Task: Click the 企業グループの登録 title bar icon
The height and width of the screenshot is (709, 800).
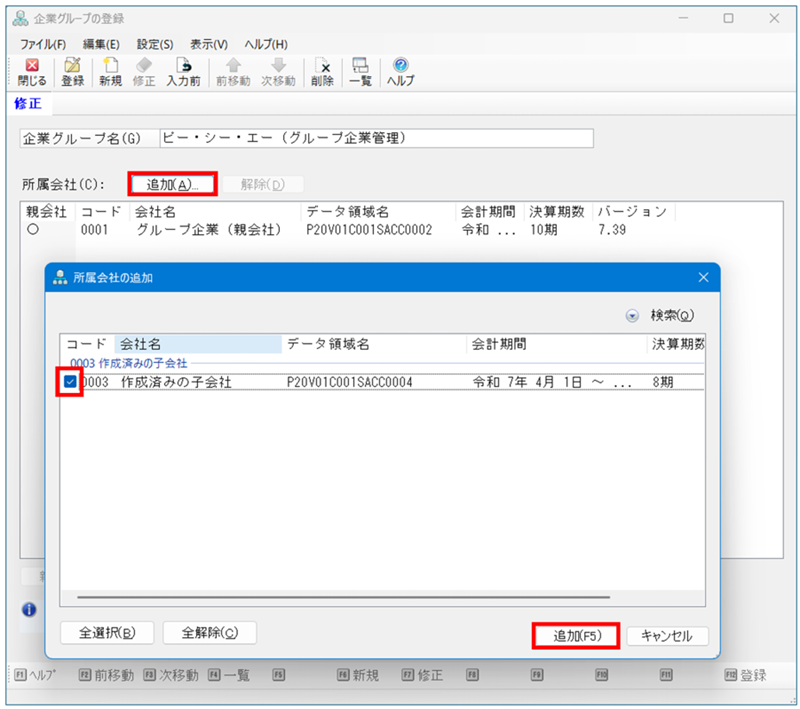Action: [20, 18]
